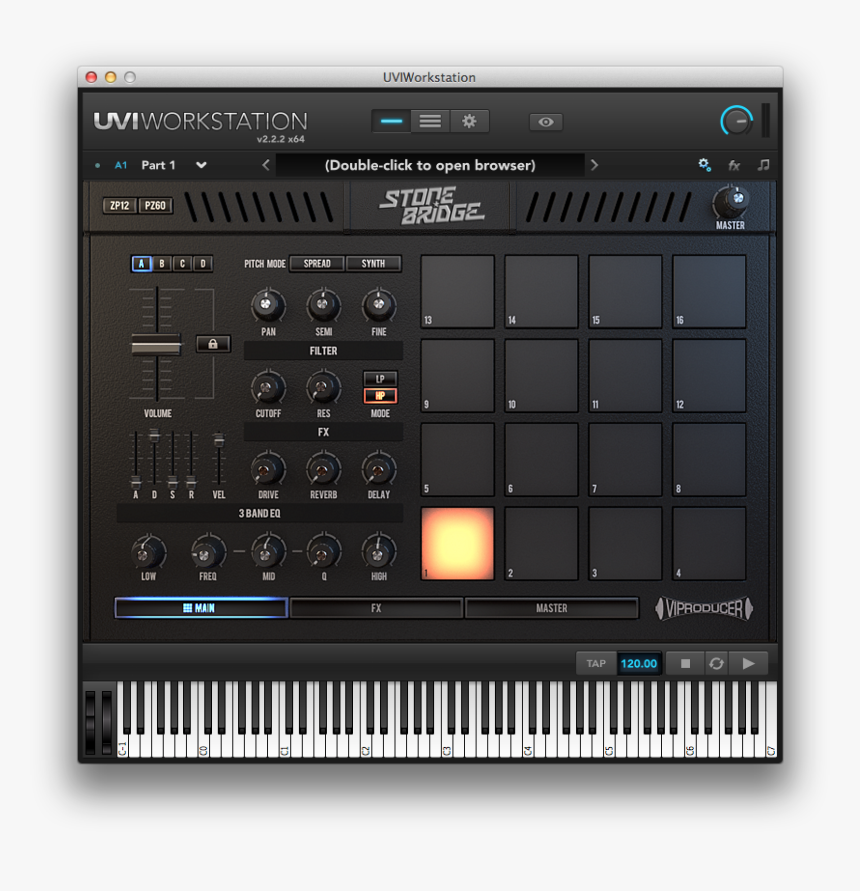Open the Part 1 dropdown chevron
The width and height of the screenshot is (860, 891).
(201, 165)
